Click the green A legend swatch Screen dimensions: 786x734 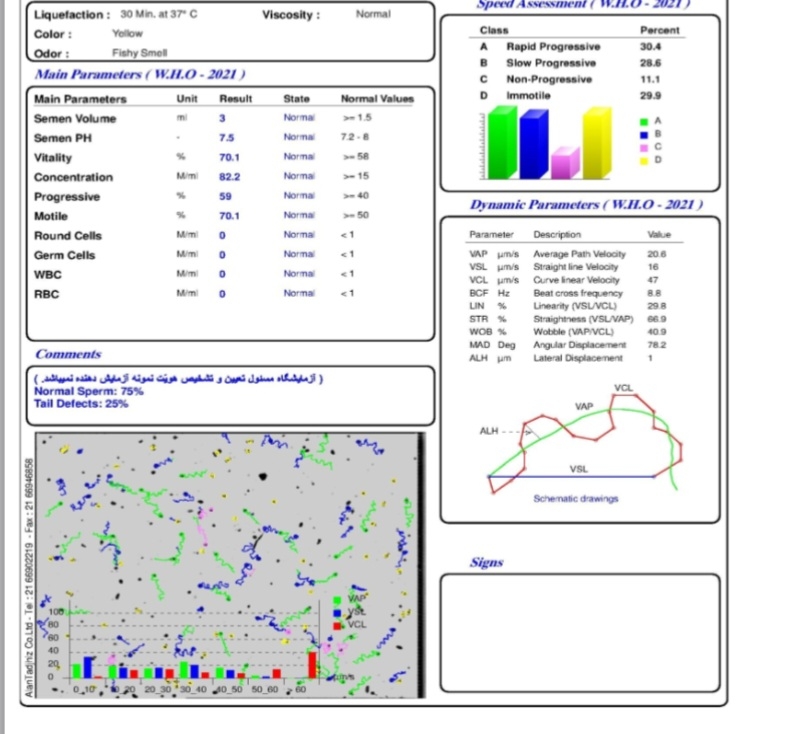644,121
